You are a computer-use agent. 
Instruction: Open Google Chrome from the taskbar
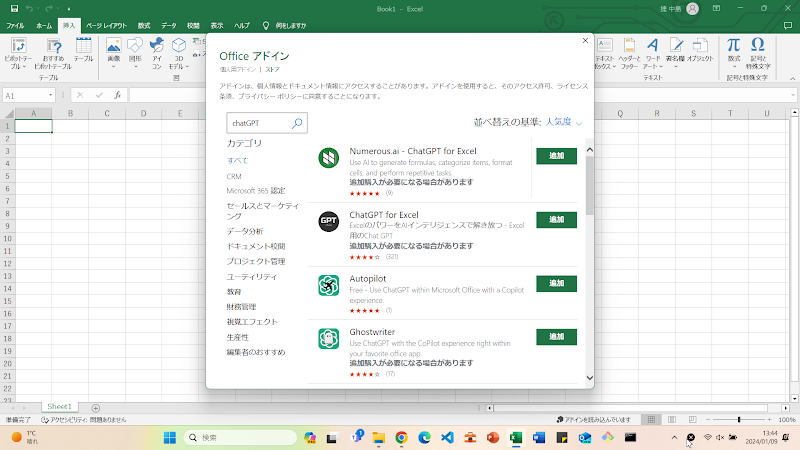tap(402, 438)
